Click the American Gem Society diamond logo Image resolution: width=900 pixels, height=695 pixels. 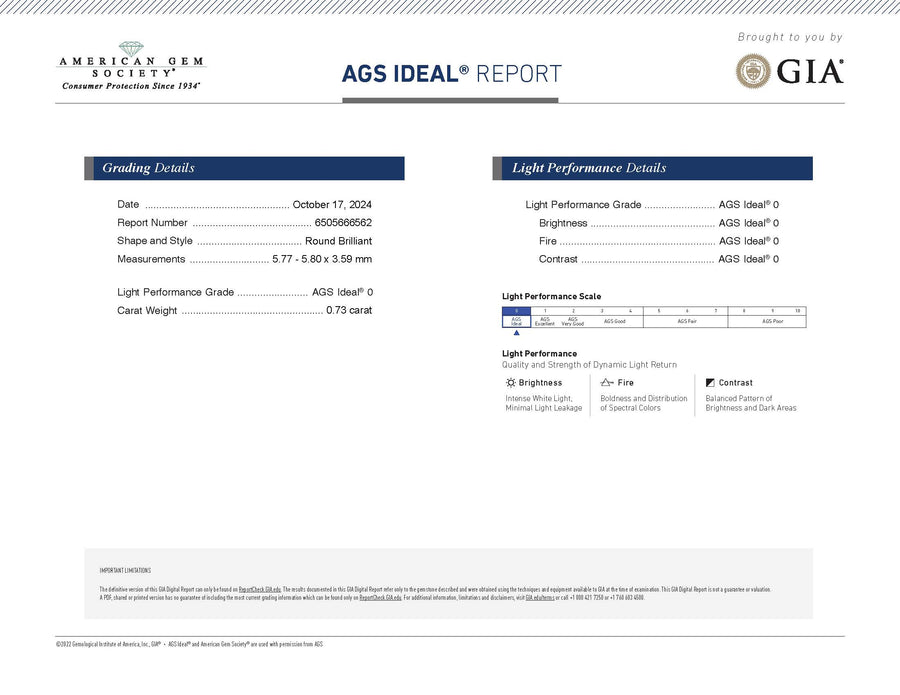(x=131, y=49)
